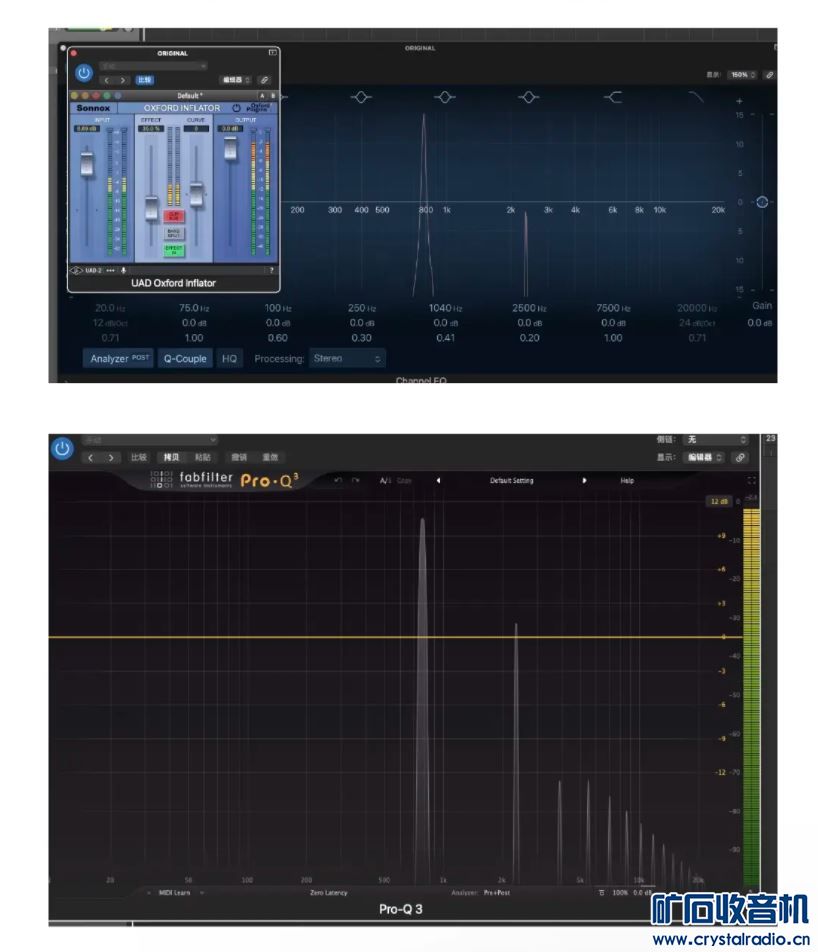Click the full screen icon in Pro-Q 3
This screenshot has width=818, height=952.
[x=751, y=480]
